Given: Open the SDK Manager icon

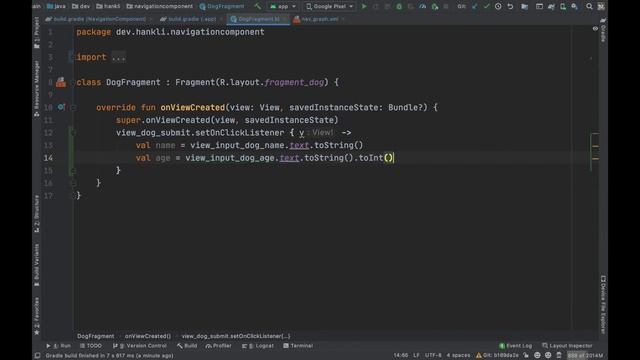Looking at the screenshot, I should click(x=575, y=6).
